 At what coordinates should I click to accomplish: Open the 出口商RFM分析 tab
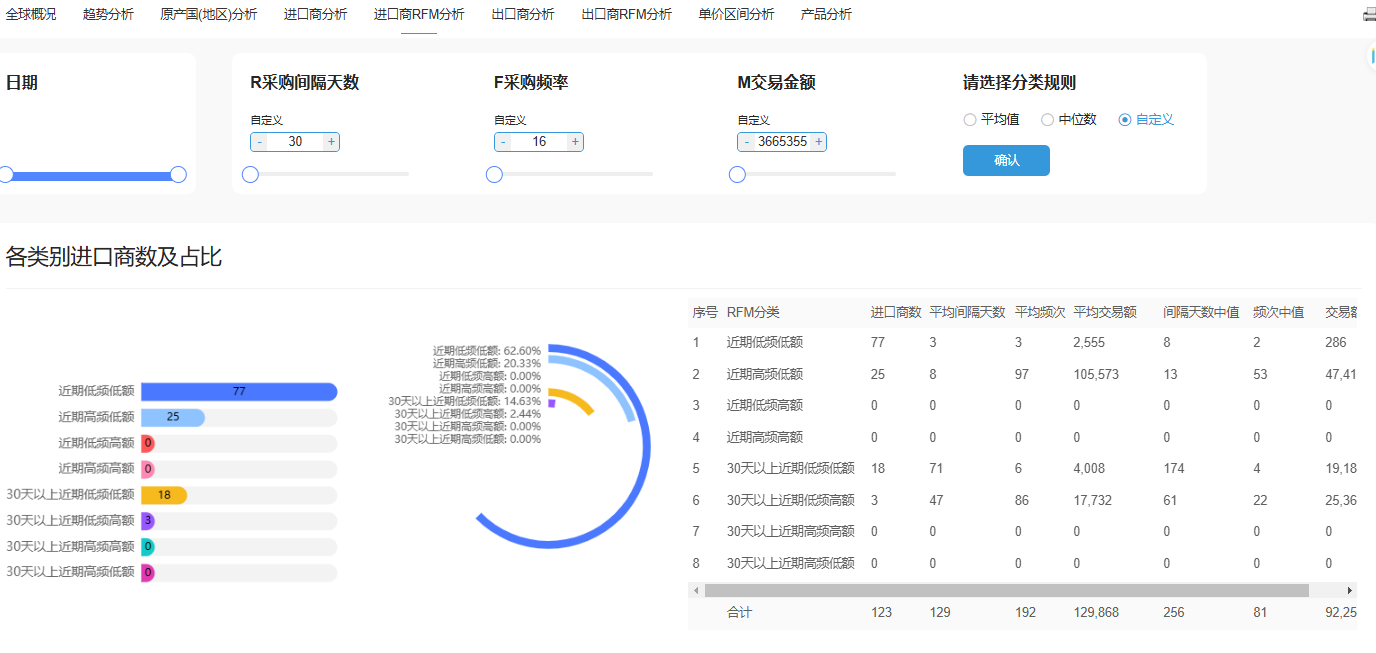point(626,14)
